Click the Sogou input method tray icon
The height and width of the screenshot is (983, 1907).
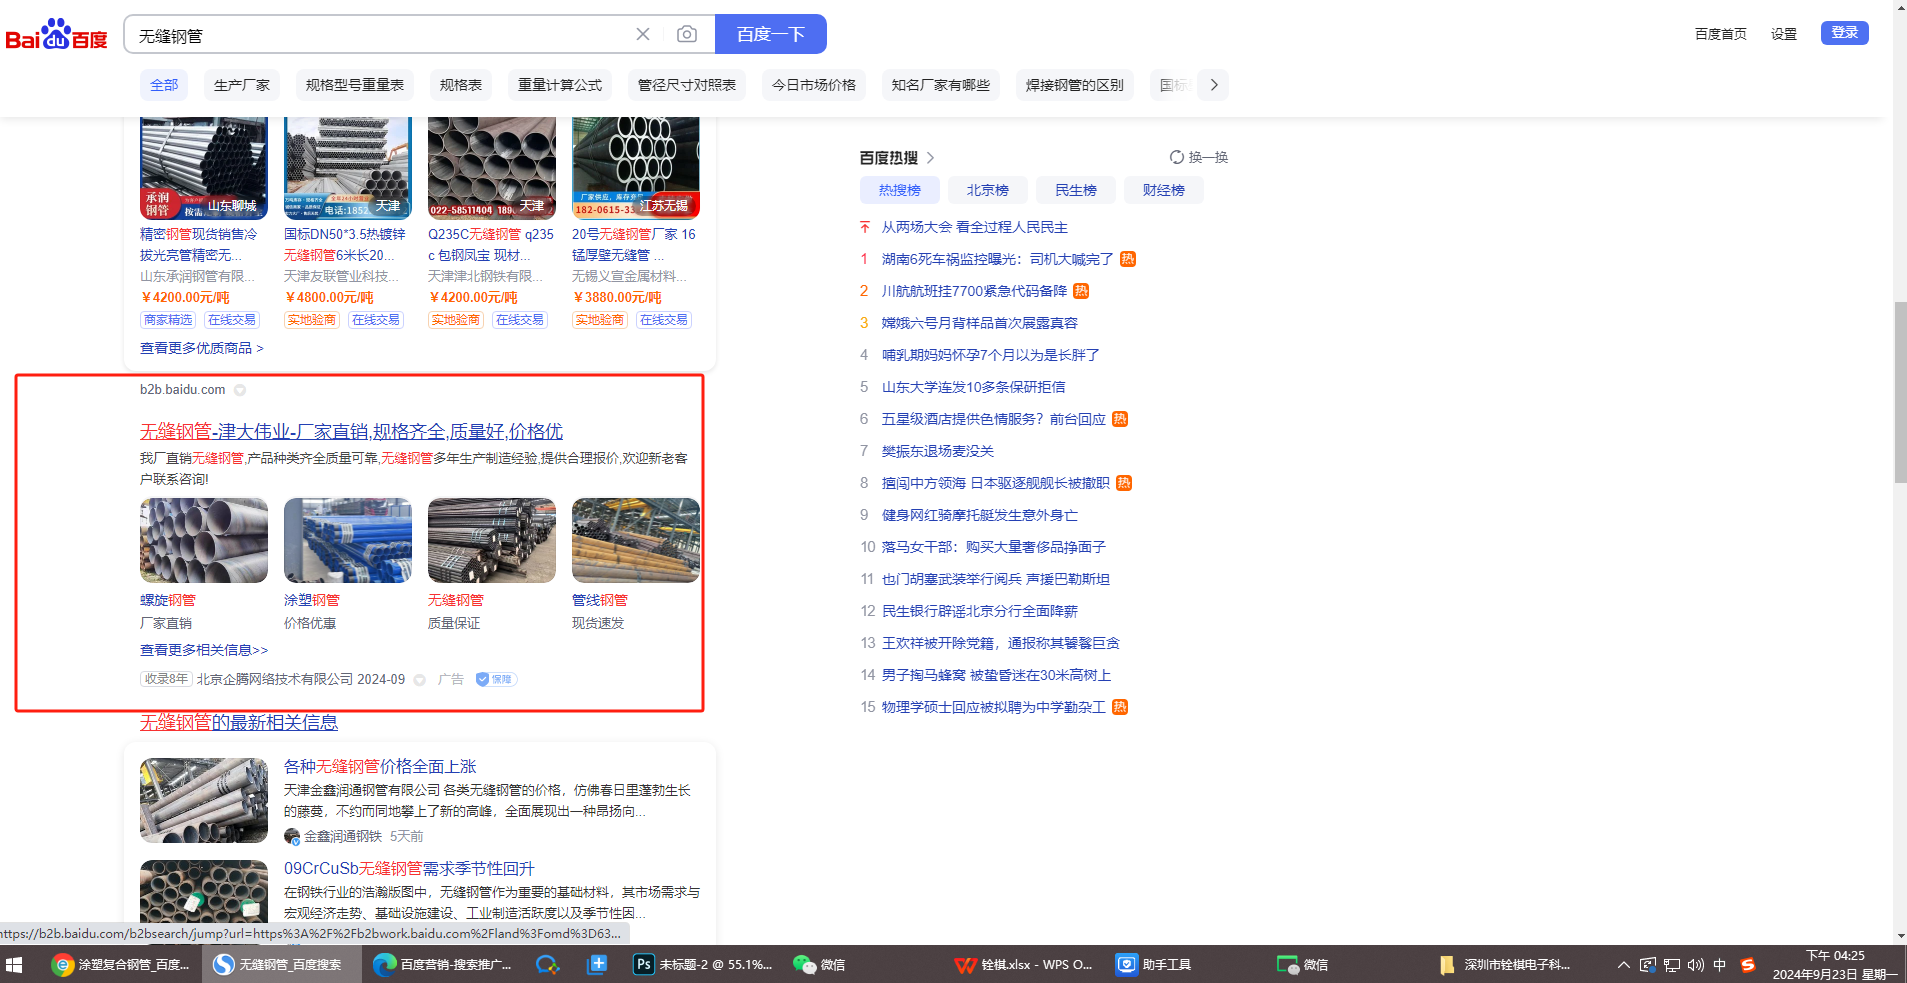pyautogui.click(x=1747, y=965)
